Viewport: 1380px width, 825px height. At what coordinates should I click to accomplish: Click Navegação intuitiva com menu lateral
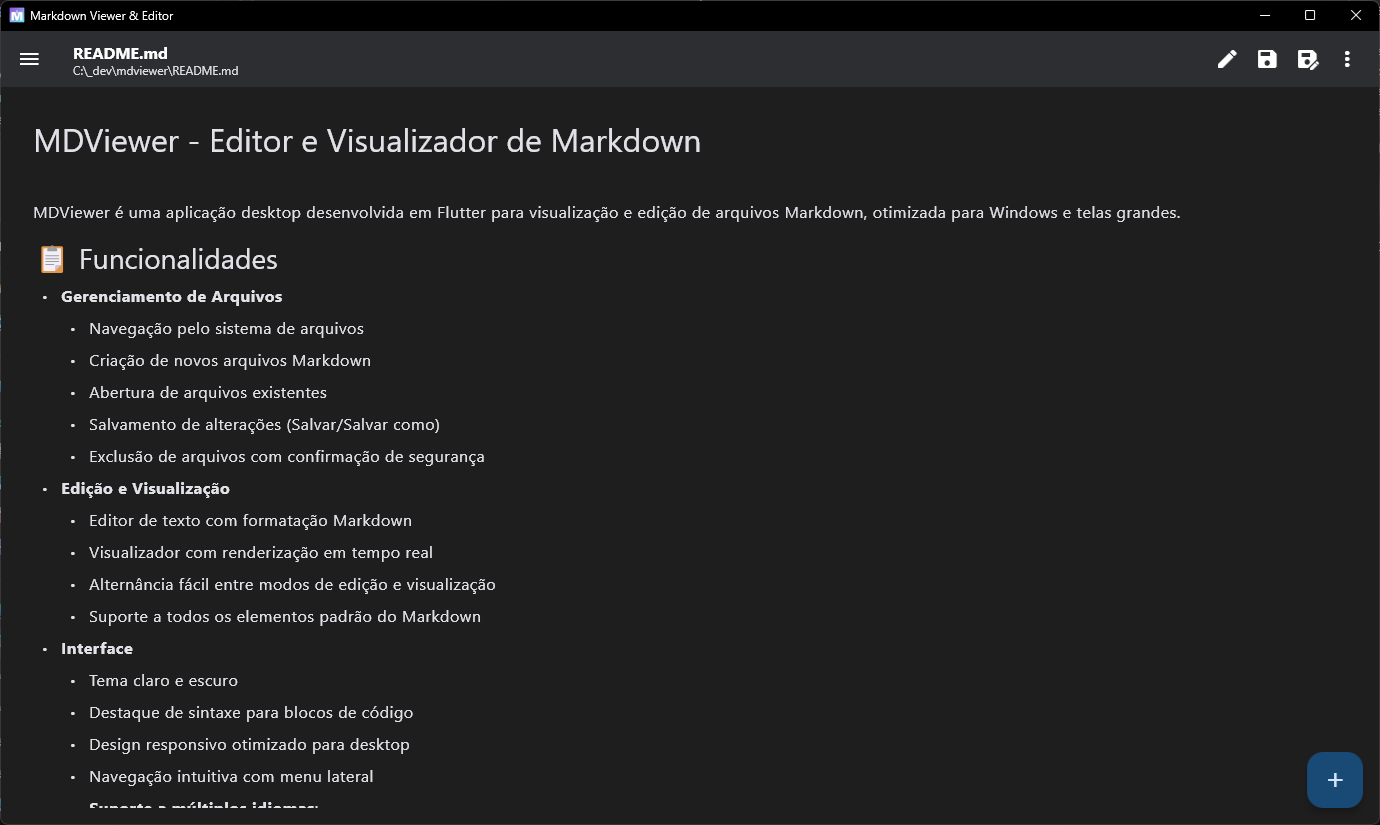tap(231, 777)
